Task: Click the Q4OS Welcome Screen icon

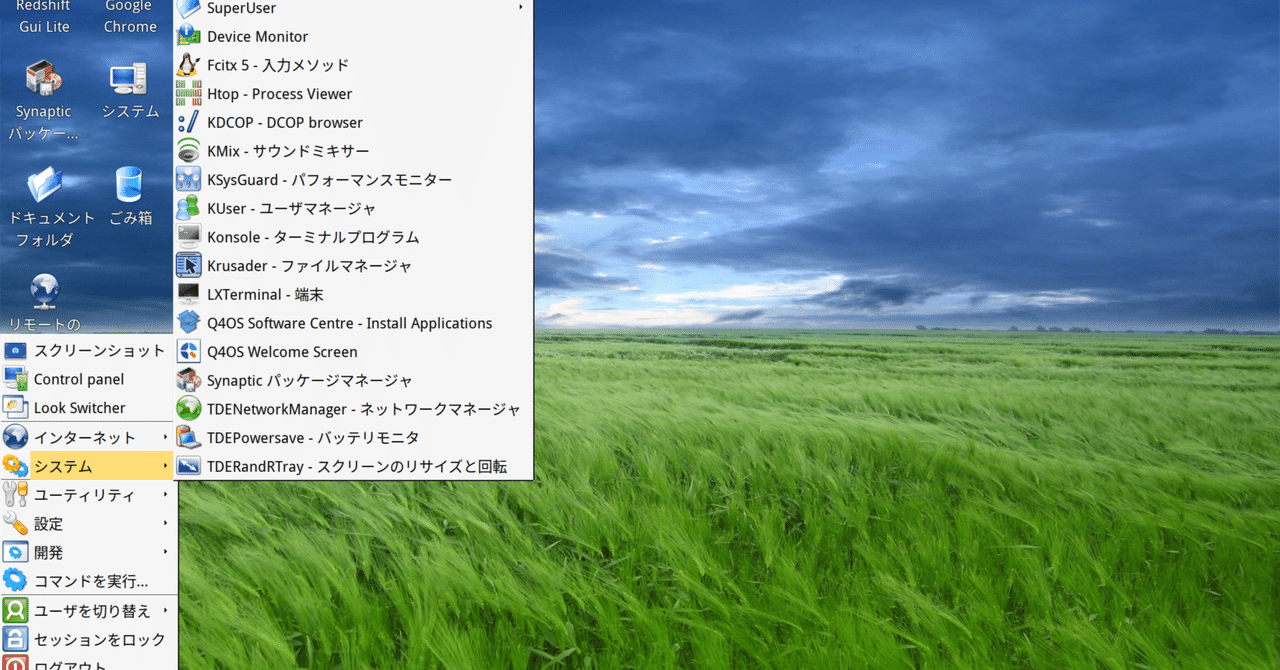Action: (189, 352)
